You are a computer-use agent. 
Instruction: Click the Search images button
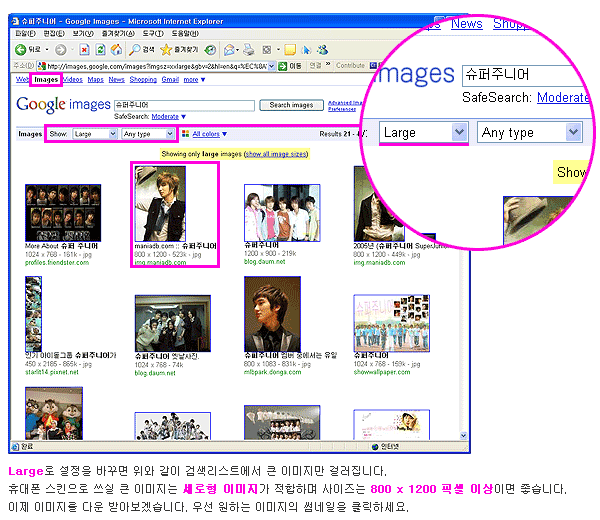[x=292, y=105]
